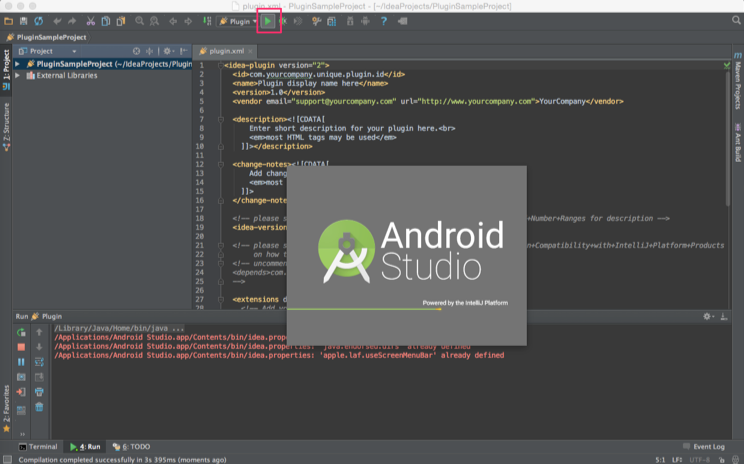Viewport: 744px width, 464px height.
Task: Click the Rerun Plugin icon in the Run panel
Action: pos(21,333)
